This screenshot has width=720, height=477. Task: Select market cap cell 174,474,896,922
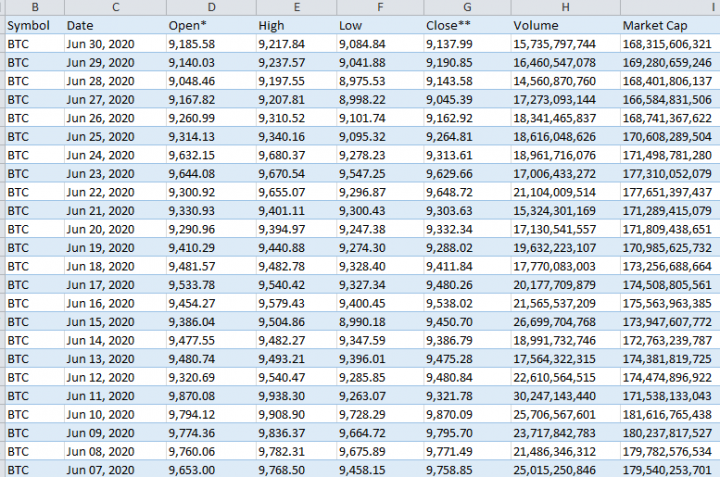pos(670,377)
